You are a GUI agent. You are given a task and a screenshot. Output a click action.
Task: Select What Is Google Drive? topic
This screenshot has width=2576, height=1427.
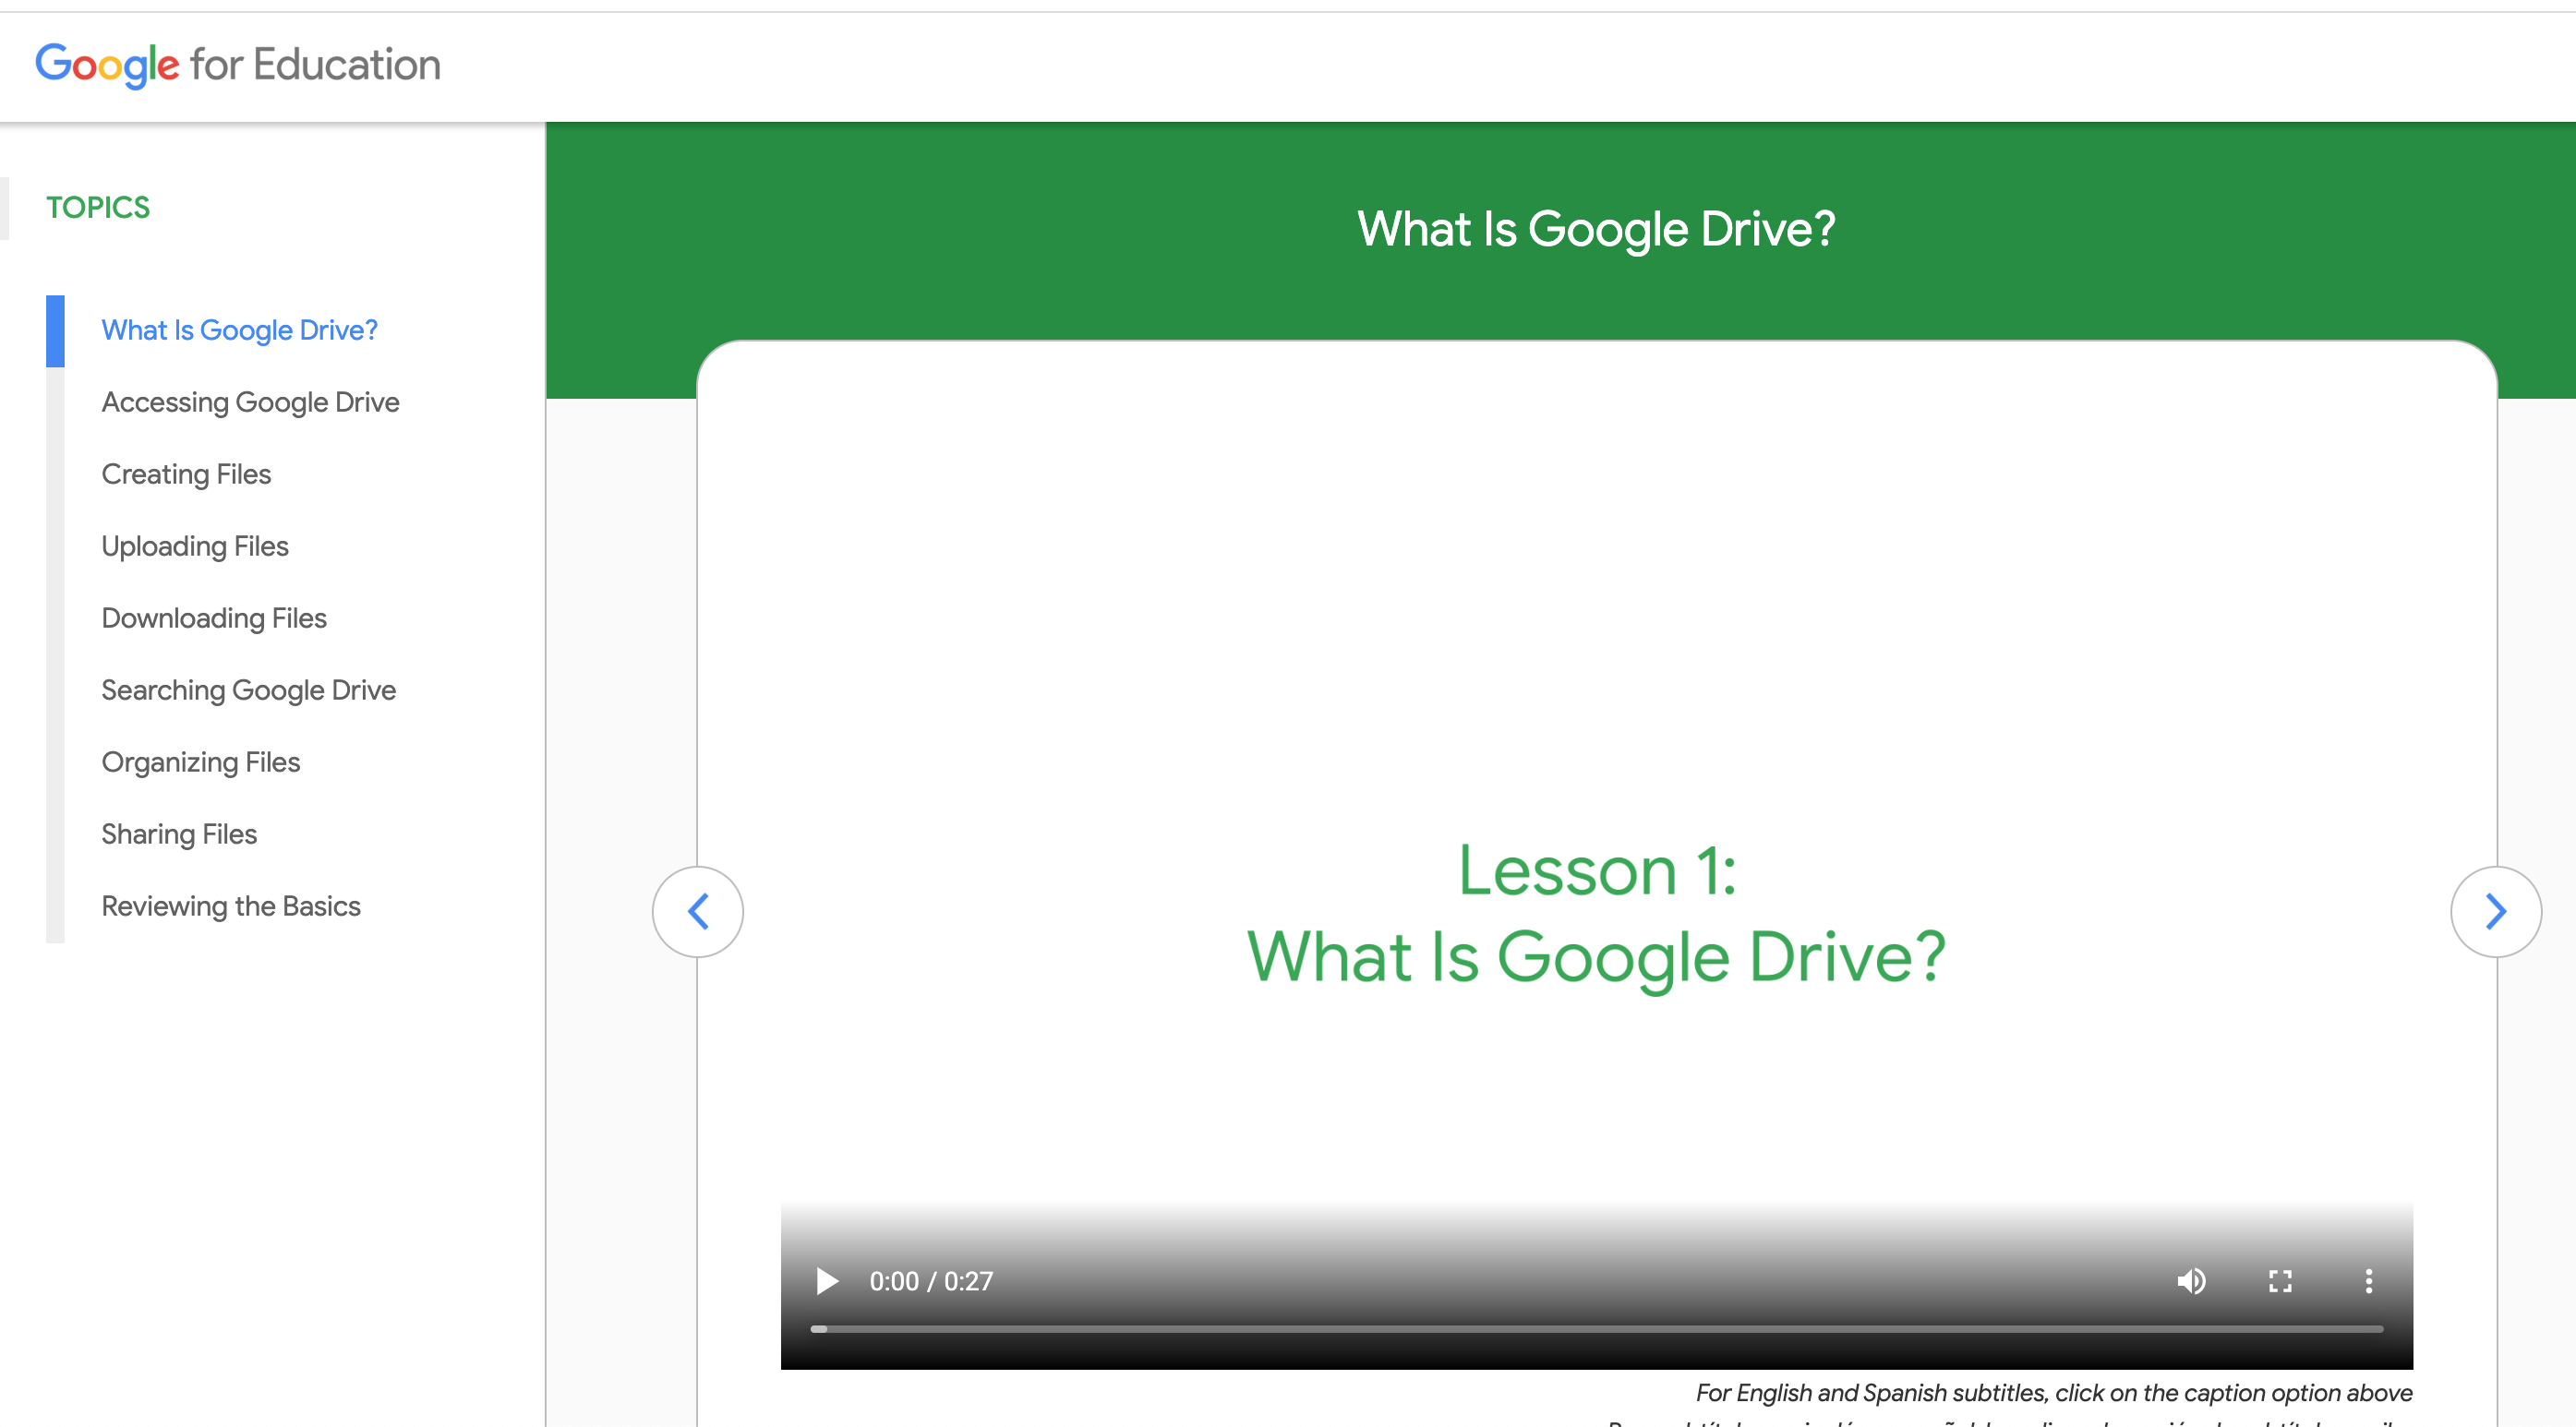tap(240, 330)
